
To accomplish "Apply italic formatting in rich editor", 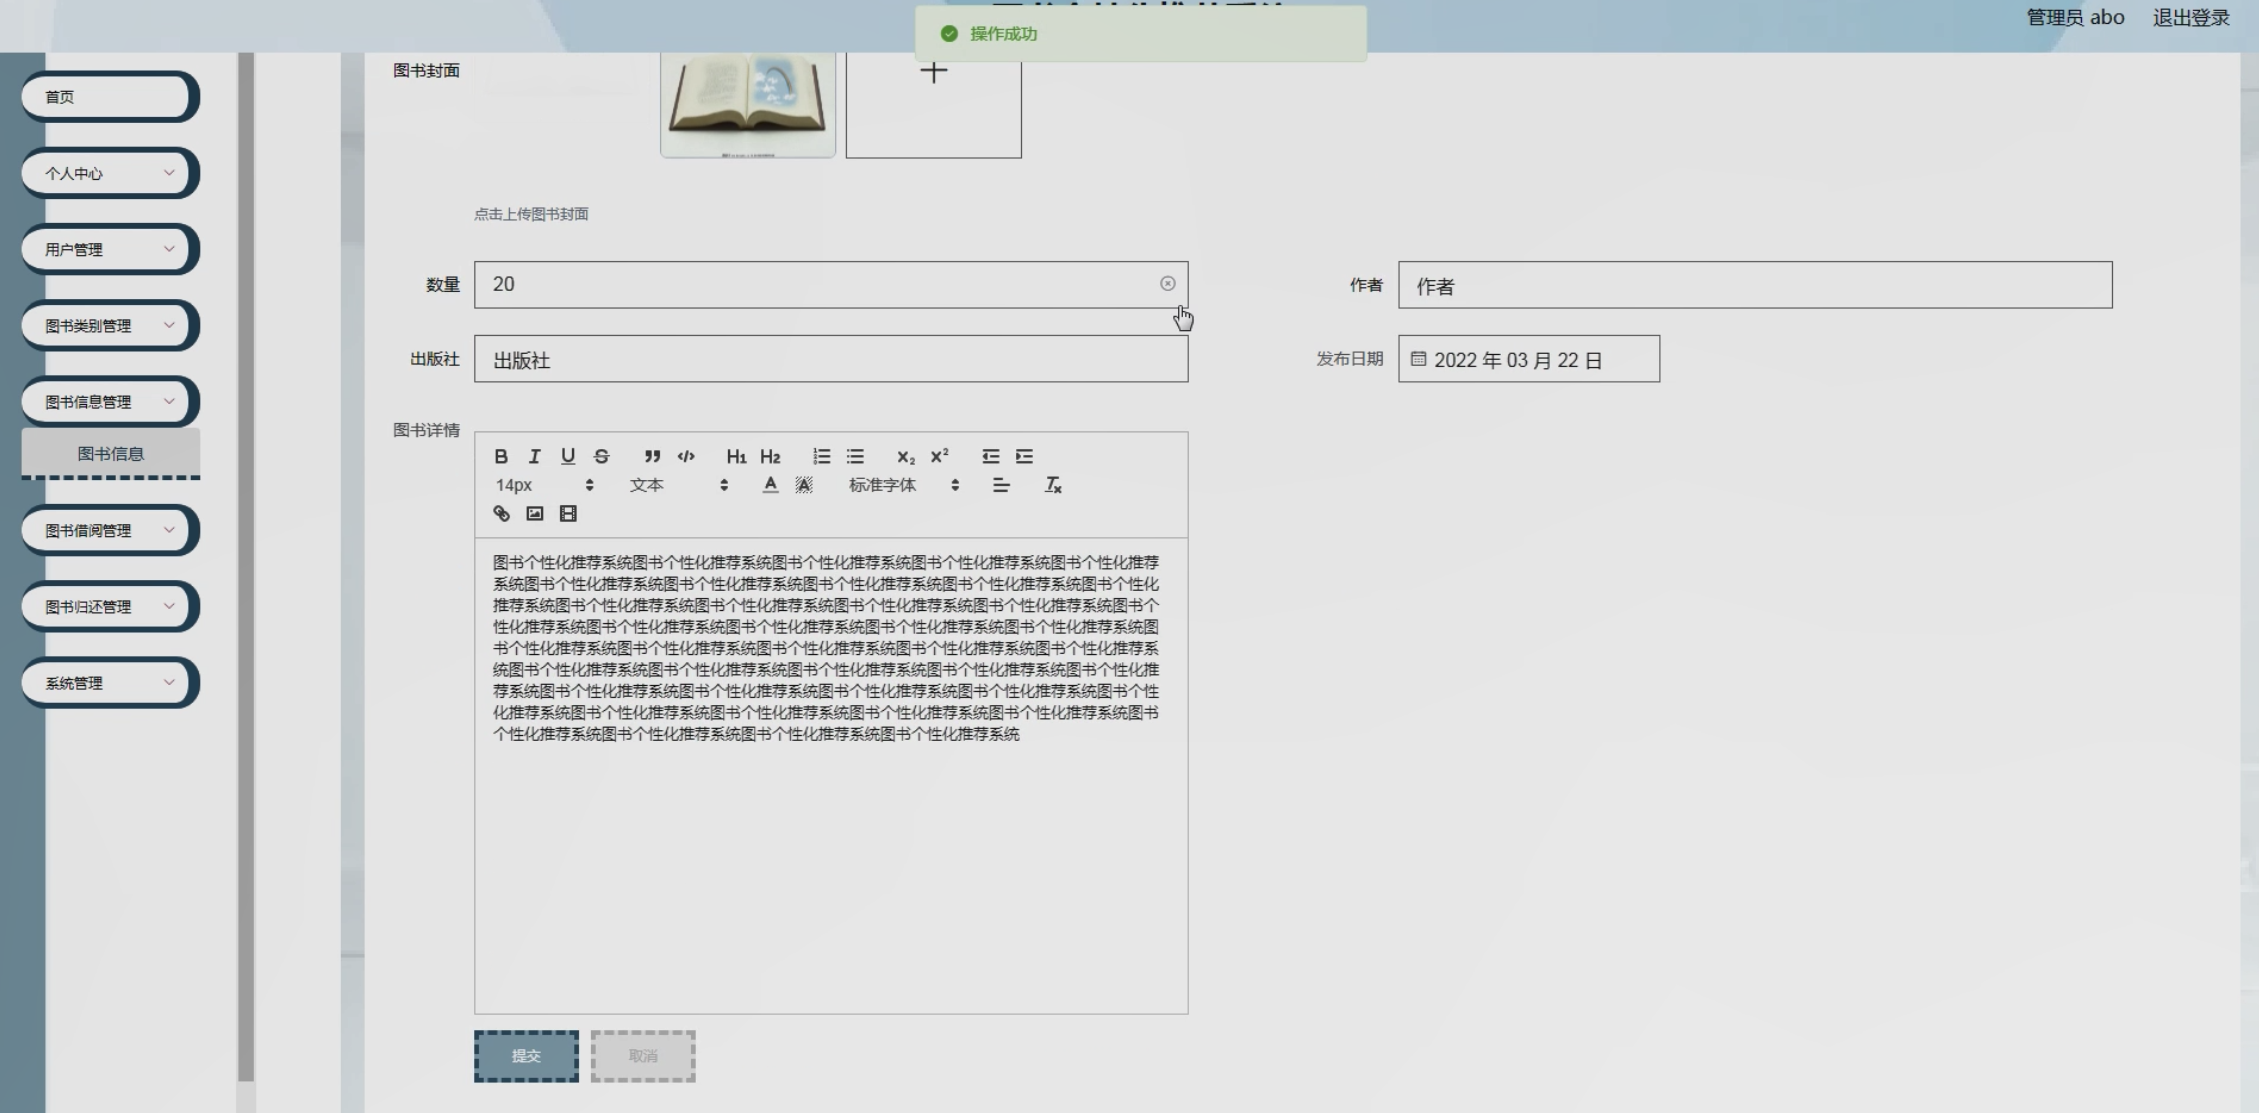I will click(534, 456).
